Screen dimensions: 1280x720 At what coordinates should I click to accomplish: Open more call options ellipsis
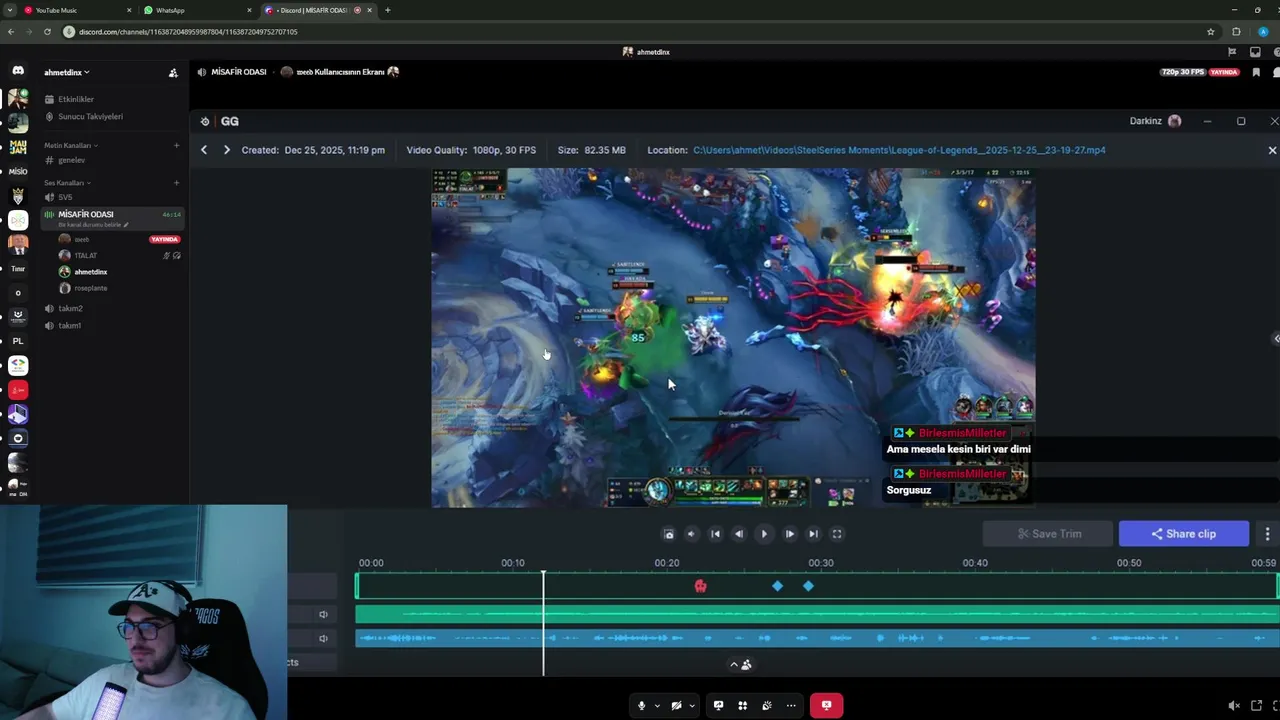coord(791,706)
